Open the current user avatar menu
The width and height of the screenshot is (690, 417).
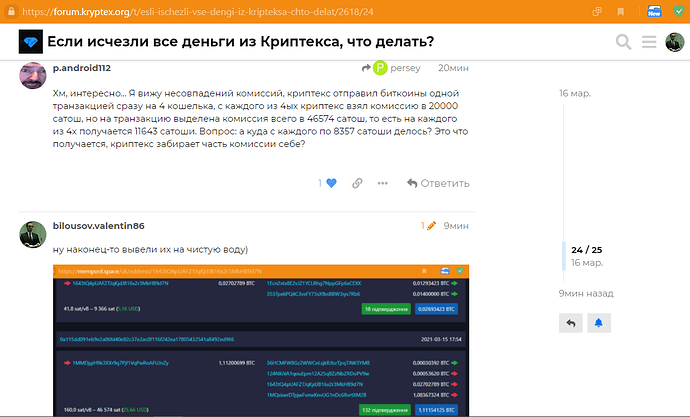(x=675, y=42)
